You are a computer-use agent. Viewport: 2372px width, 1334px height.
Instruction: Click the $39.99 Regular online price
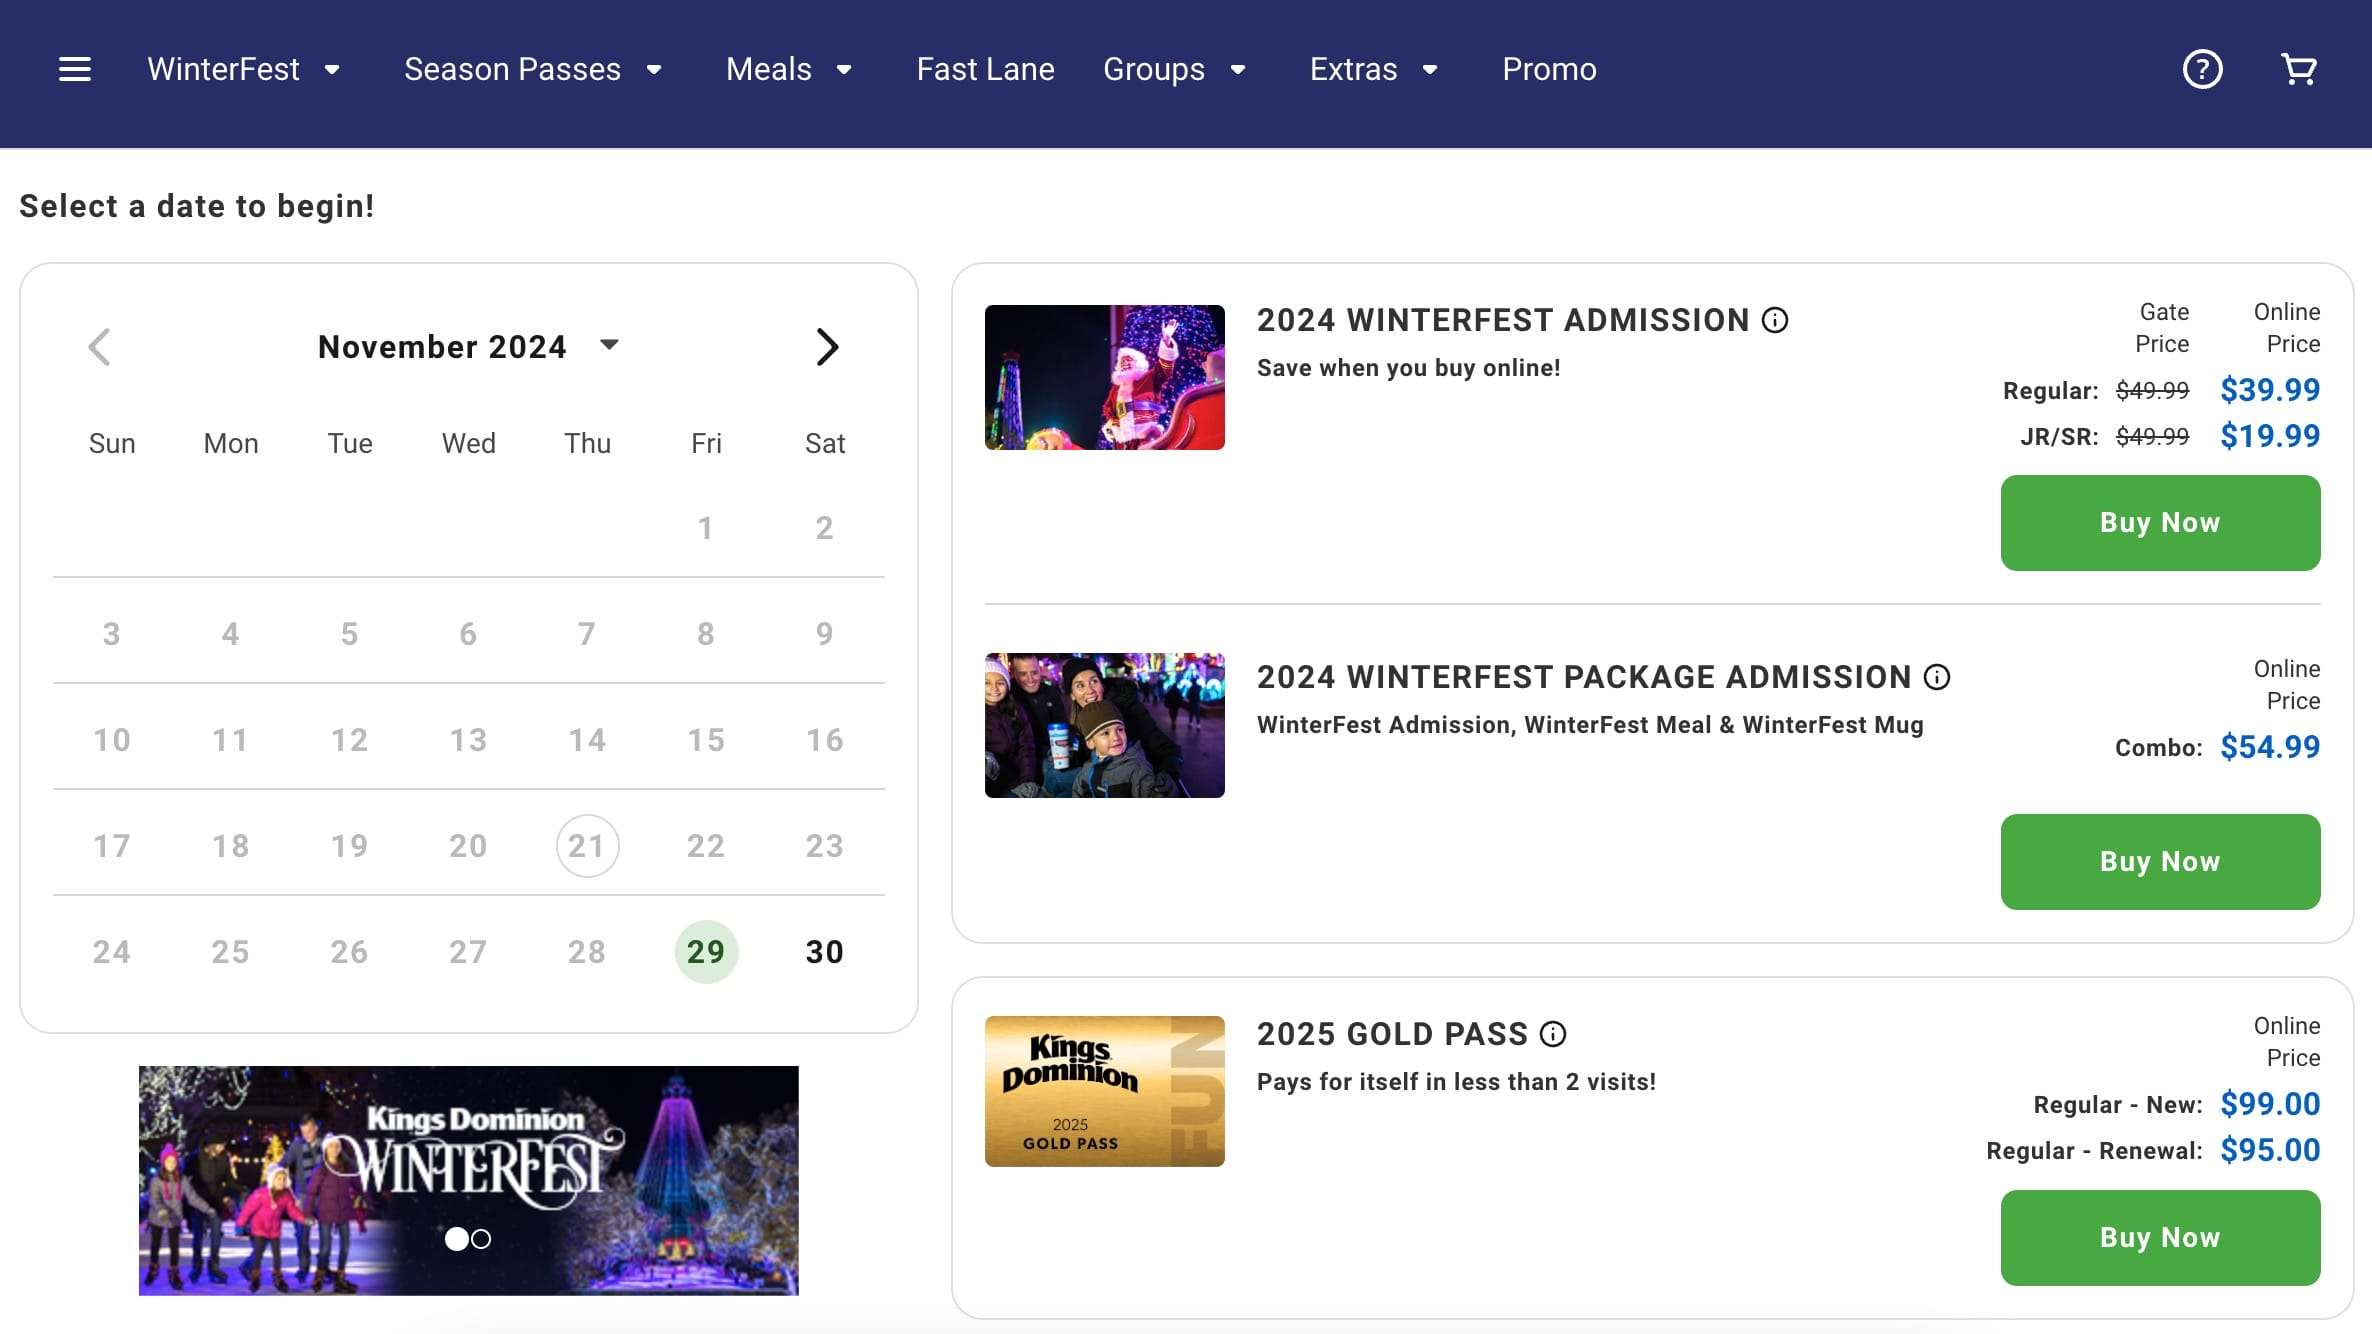pyautogui.click(x=2270, y=390)
